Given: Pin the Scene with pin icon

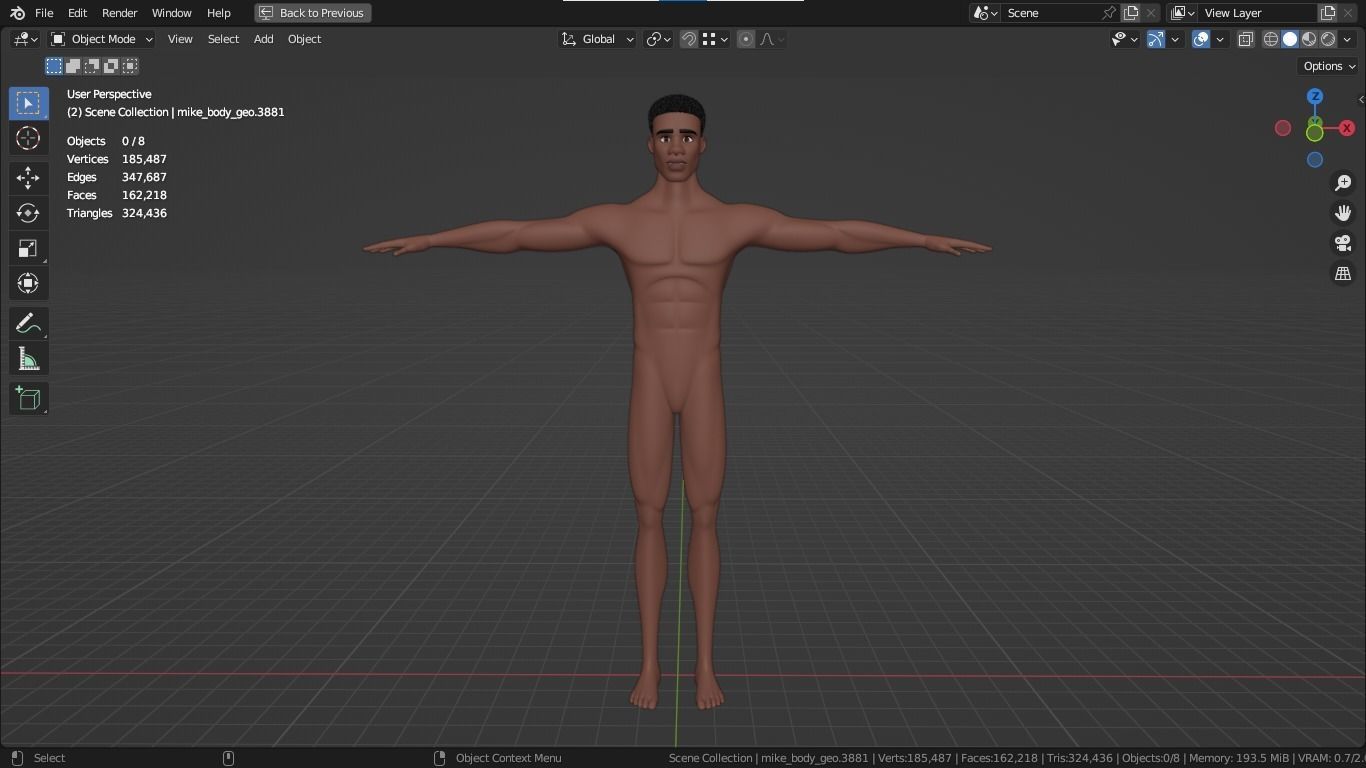Looking at the screenshot, I should 1108,13.
